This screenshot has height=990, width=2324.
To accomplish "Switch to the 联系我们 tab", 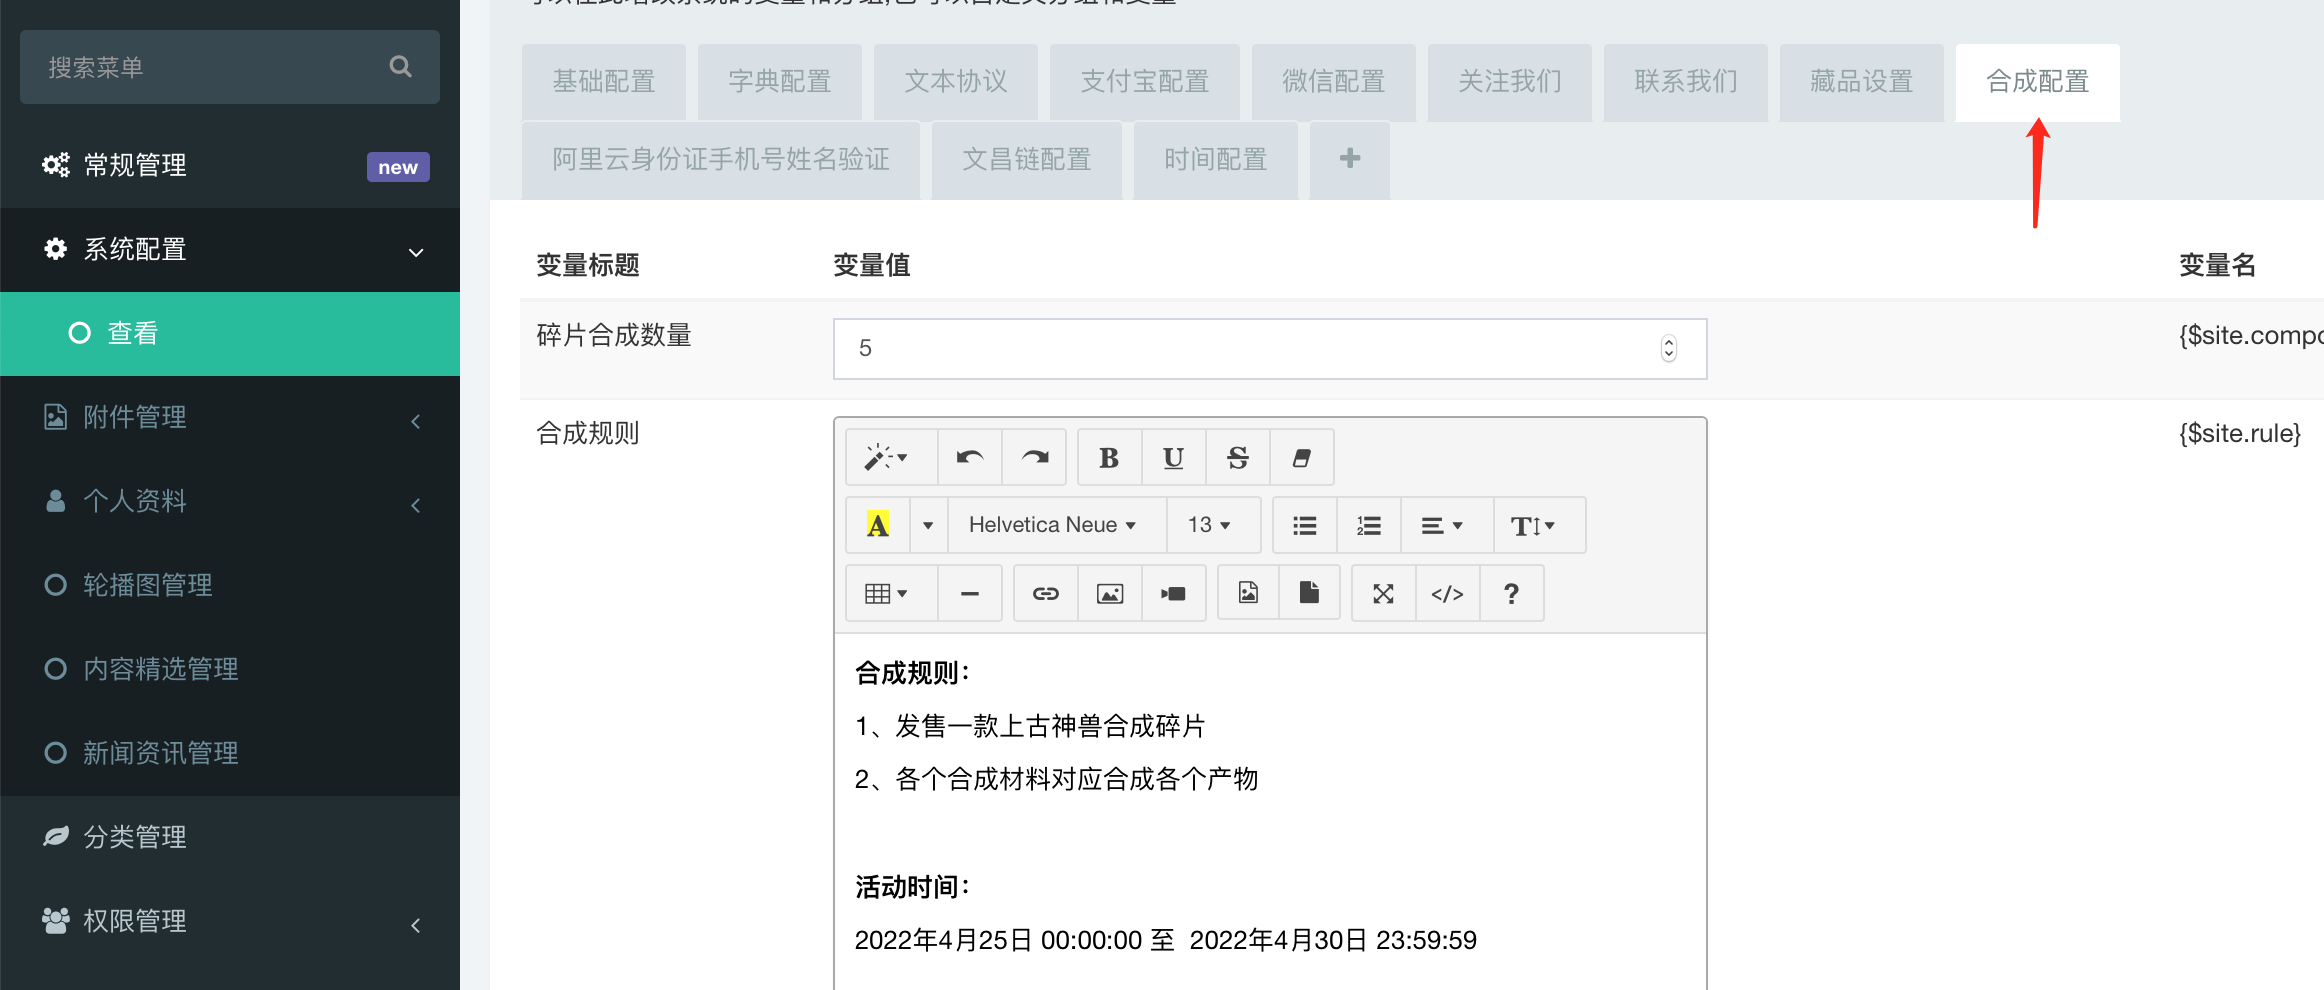I will point(1686,82).
